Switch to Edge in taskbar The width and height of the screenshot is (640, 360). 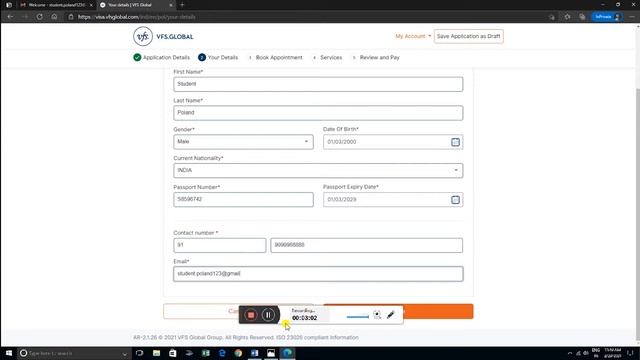point(287,353)
